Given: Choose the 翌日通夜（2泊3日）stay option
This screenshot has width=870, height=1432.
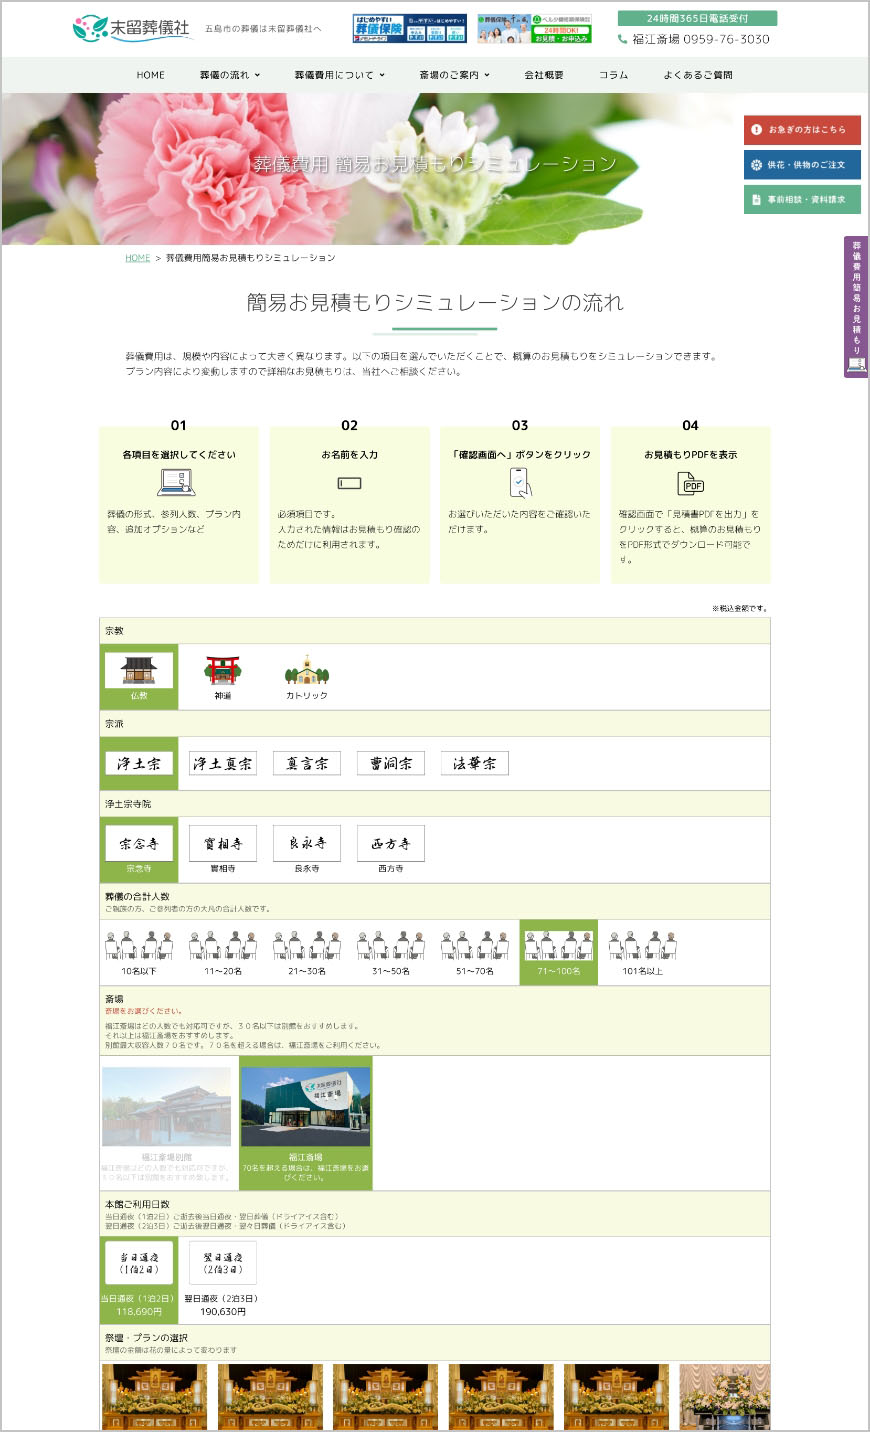Looking at the screenshot, I should (222, 1263).
